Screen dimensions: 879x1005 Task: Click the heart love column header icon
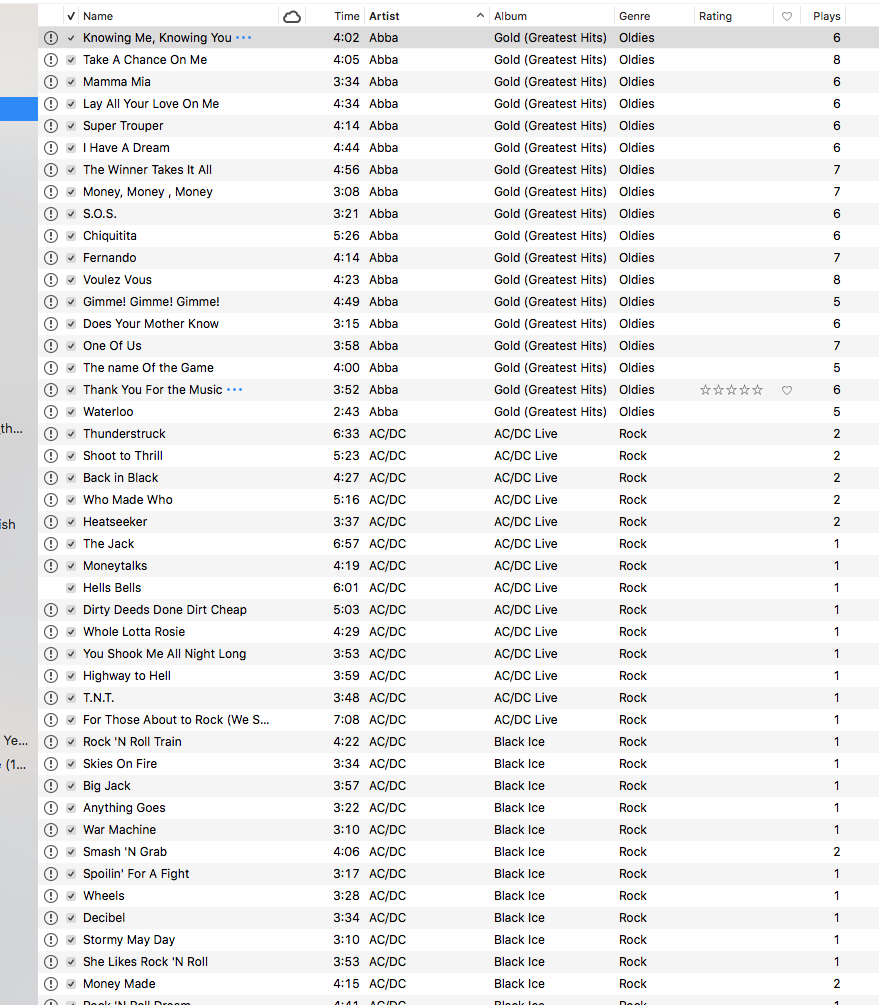(x=787, y=17)
